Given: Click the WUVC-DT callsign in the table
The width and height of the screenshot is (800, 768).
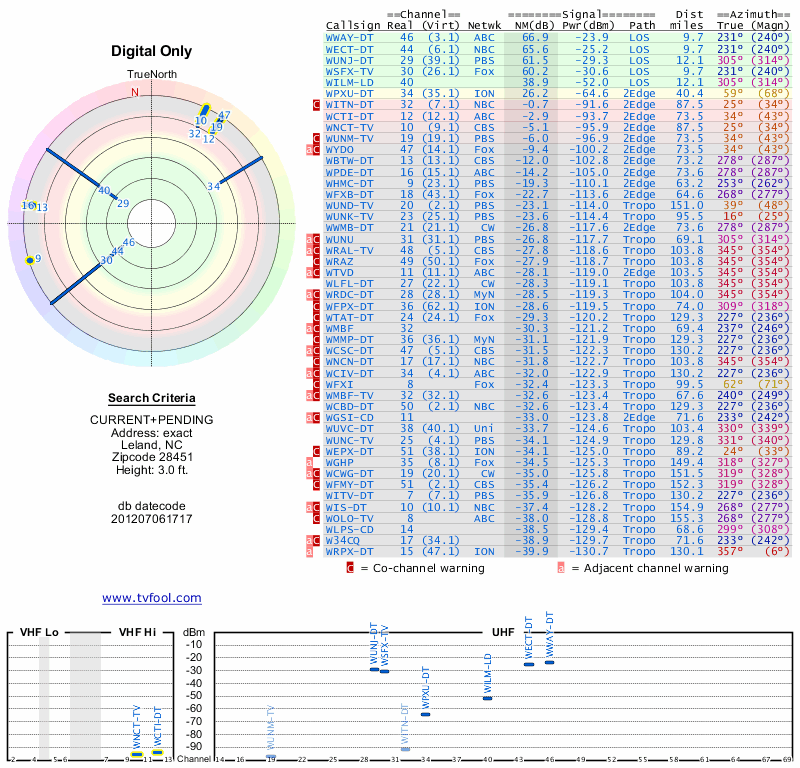Looking at the screenshot, I should [x=349, y=429].
